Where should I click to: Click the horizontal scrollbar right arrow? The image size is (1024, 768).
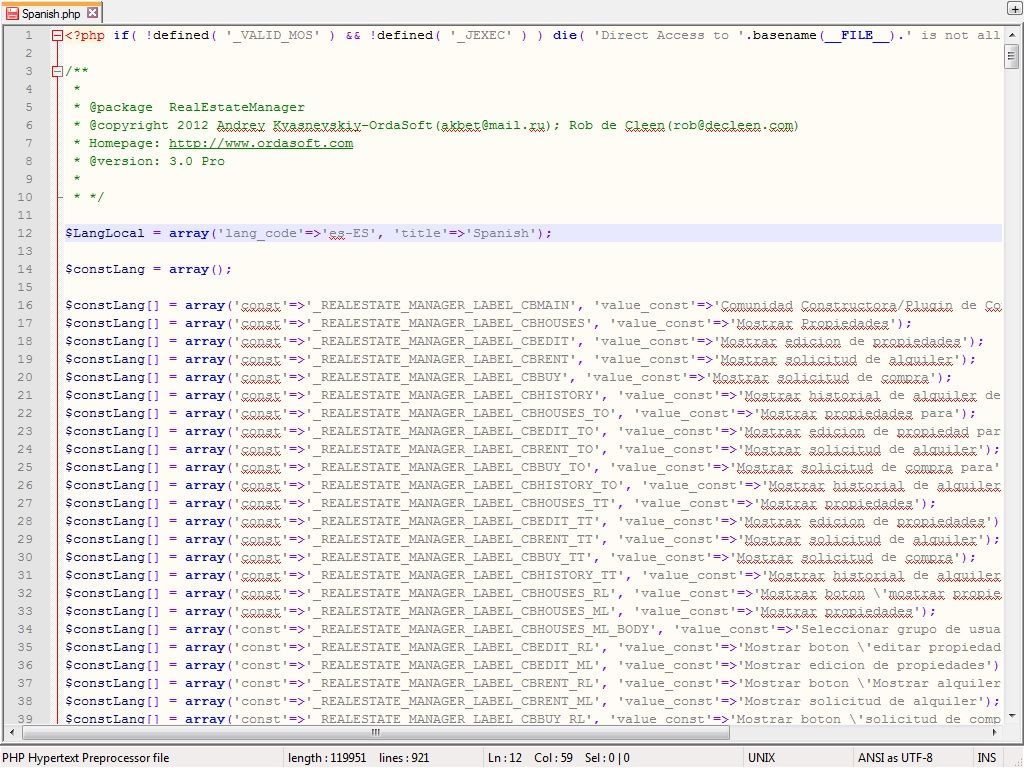coord(995,732)
